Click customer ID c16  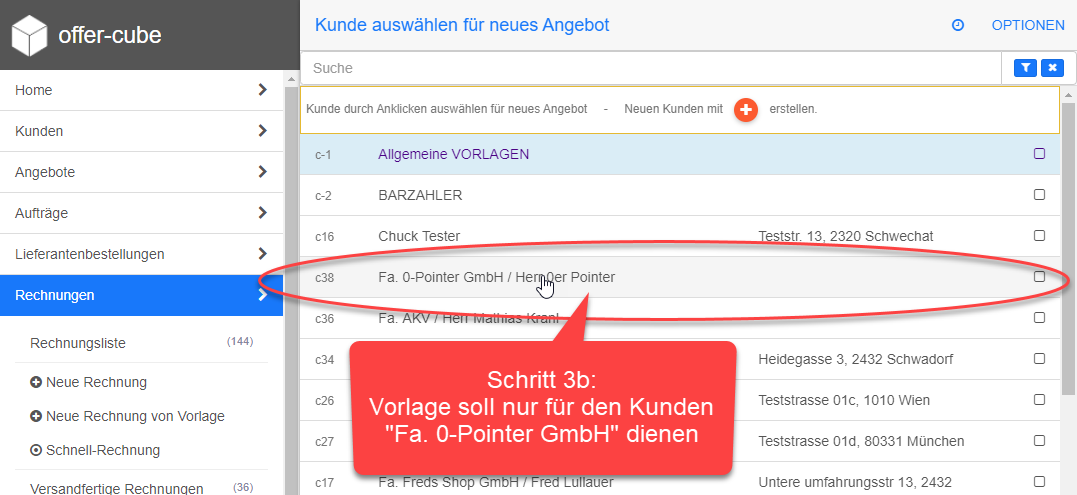[324, 237]
